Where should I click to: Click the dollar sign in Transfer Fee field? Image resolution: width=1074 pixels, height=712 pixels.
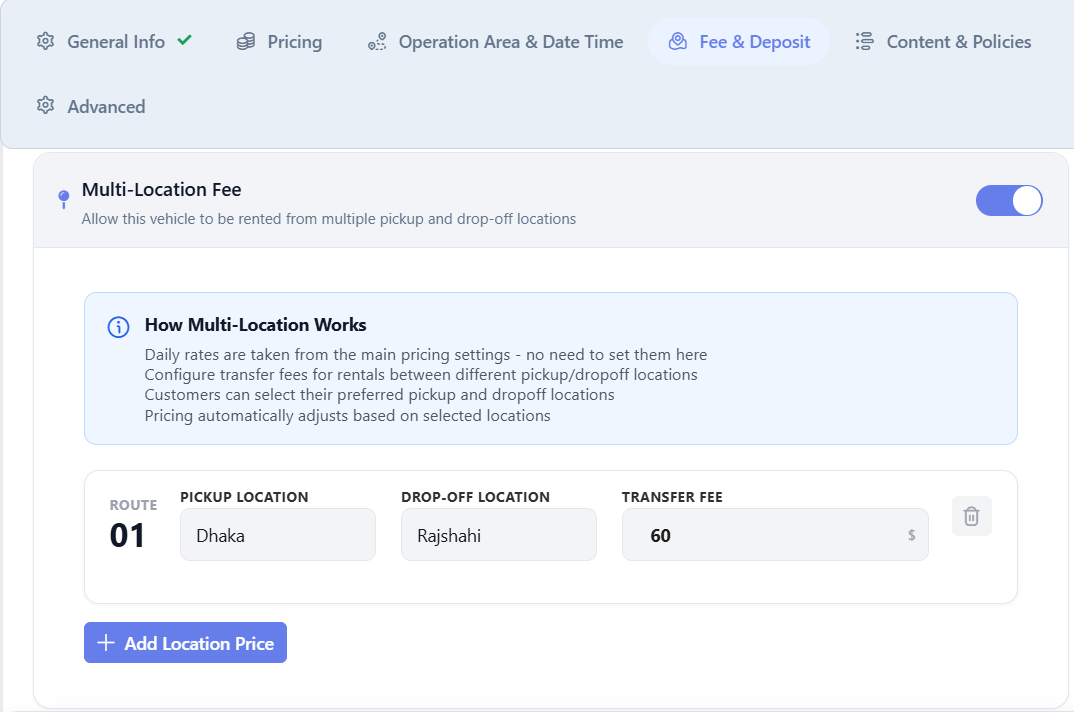(x=912, y=535)
